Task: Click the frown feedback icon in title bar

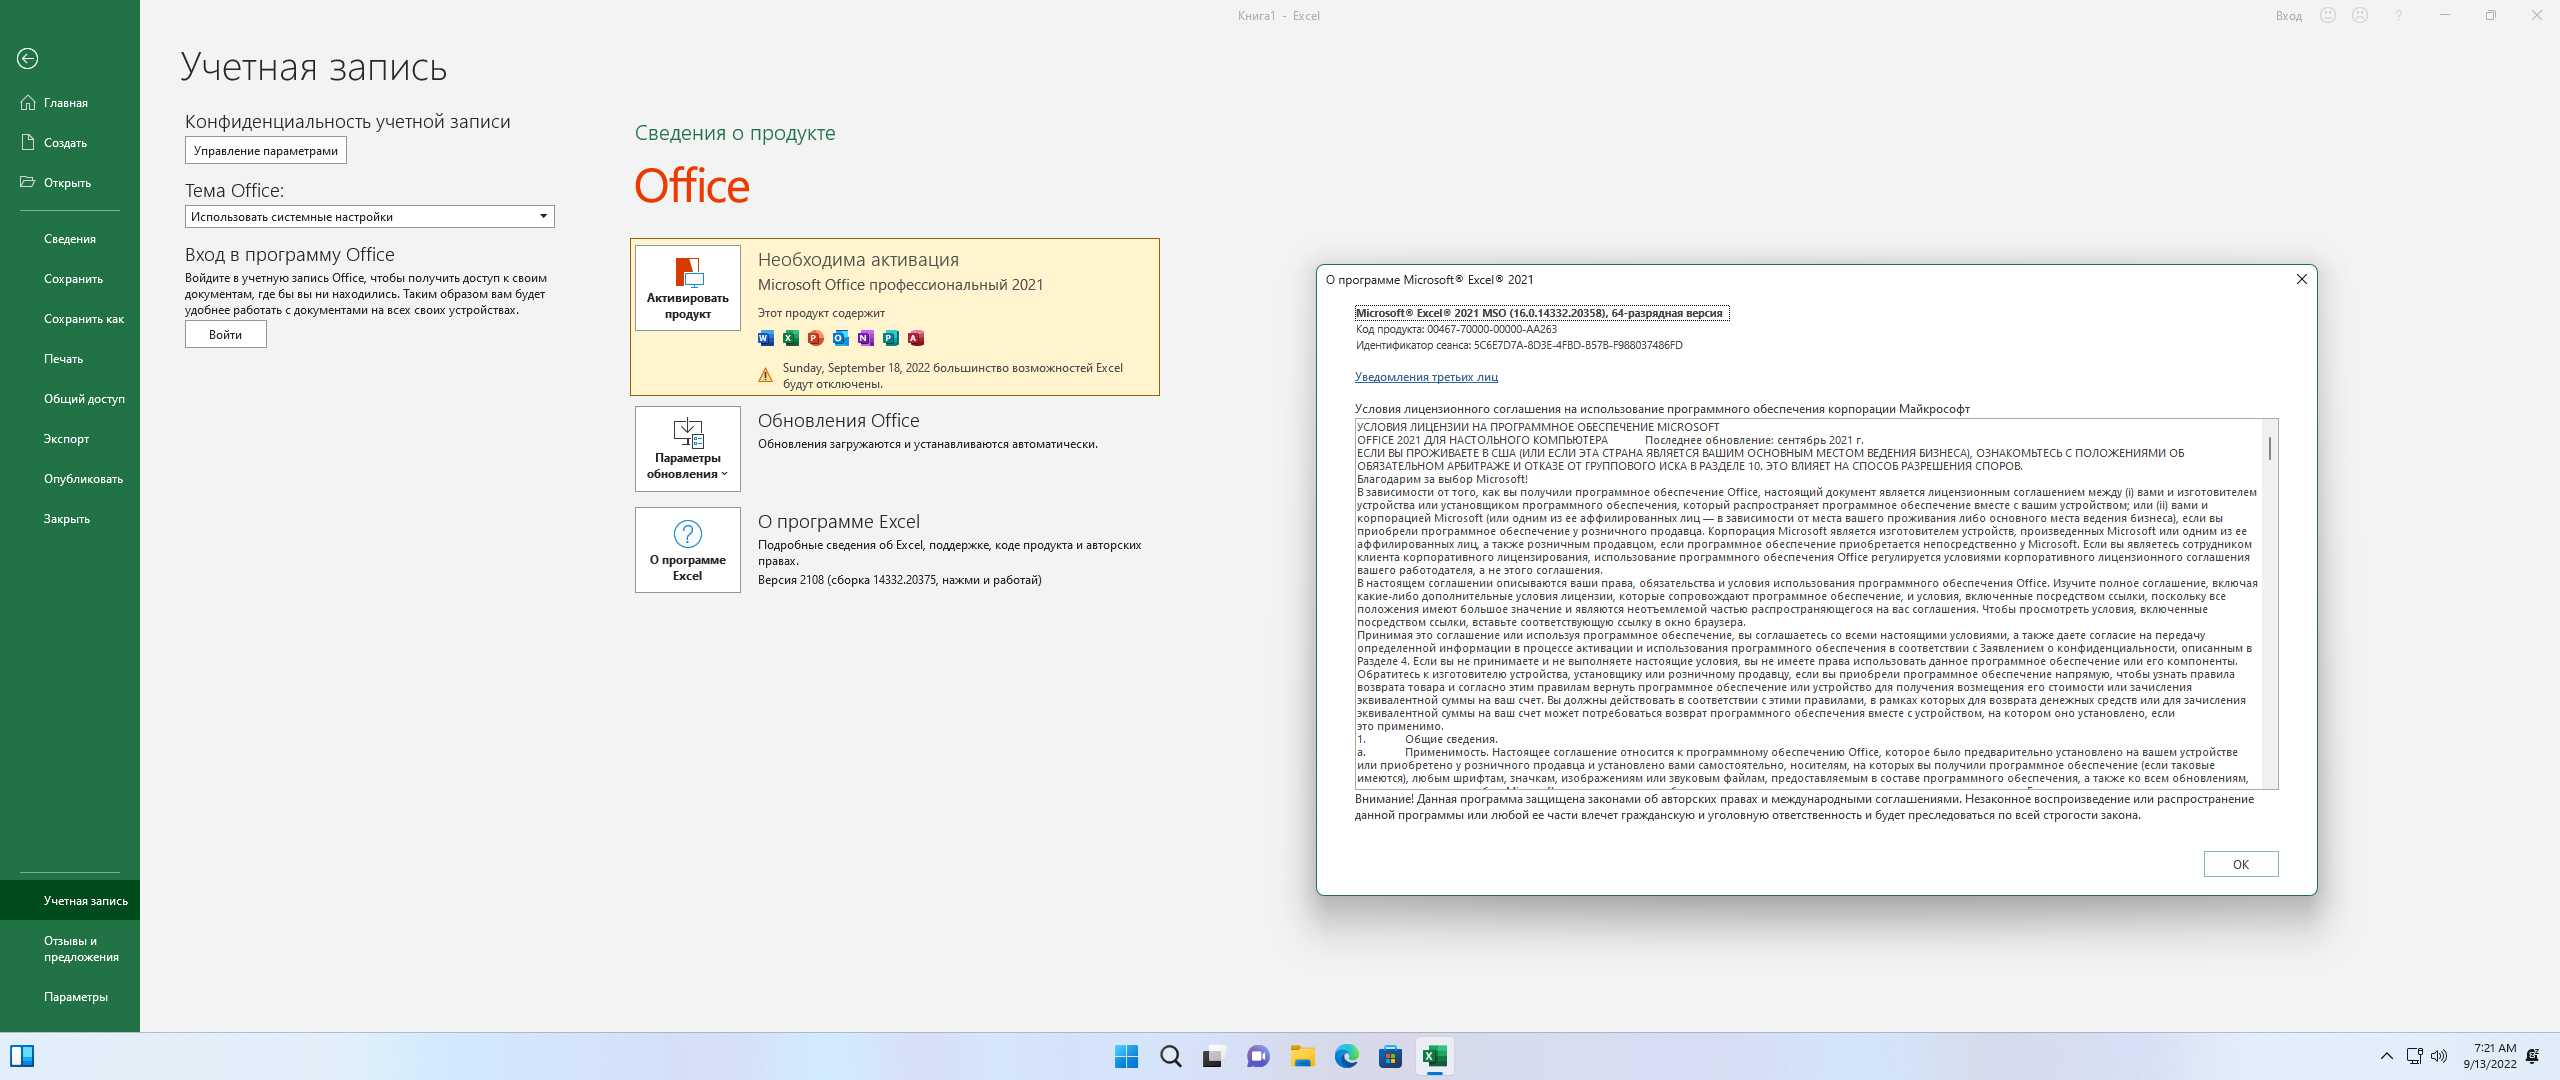Action: coord(2360,16)
